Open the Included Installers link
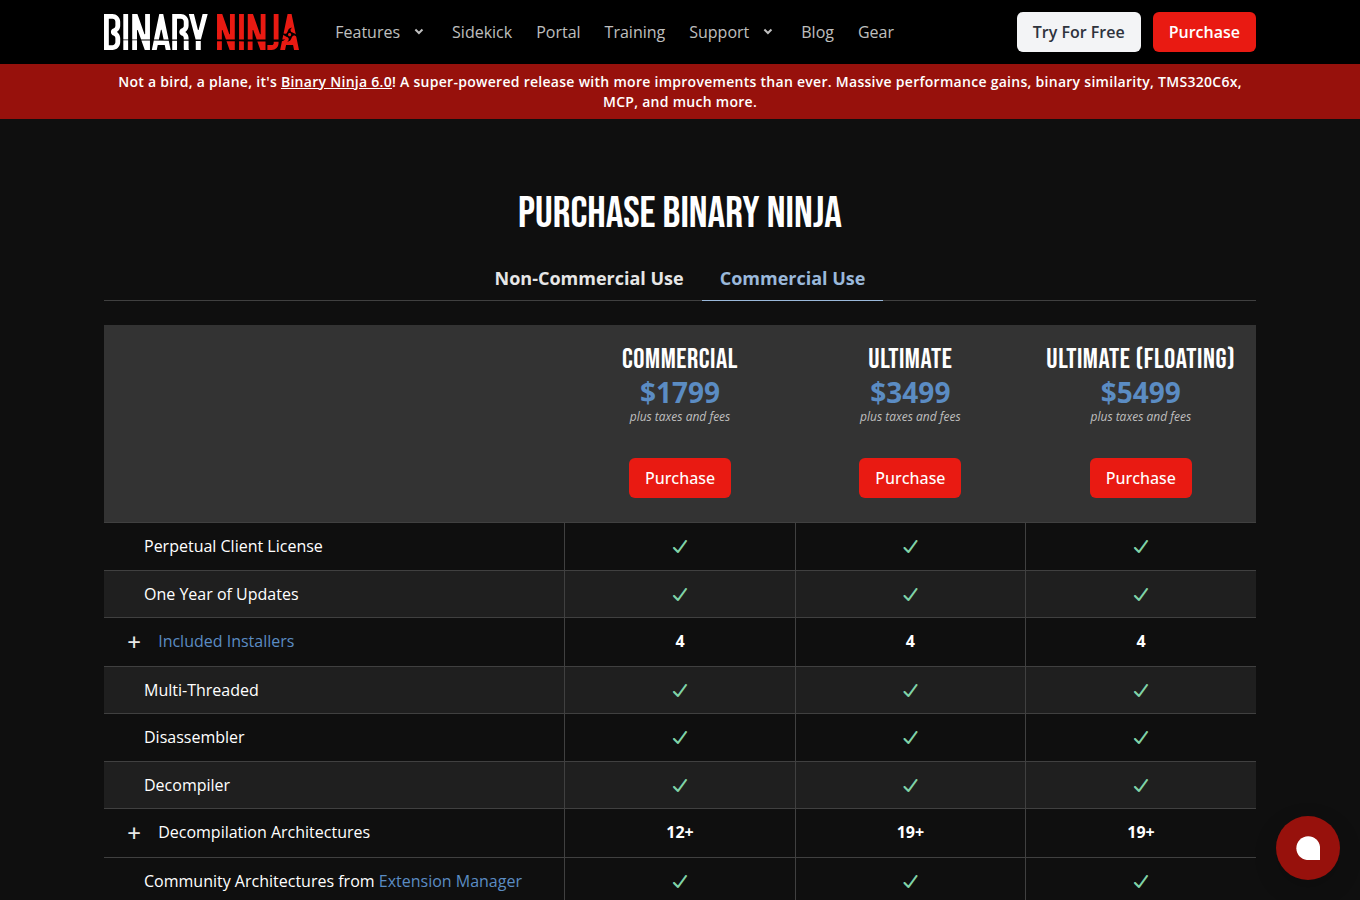The image size is (1360, 900). pyautogui.click(x=226, y=642)
